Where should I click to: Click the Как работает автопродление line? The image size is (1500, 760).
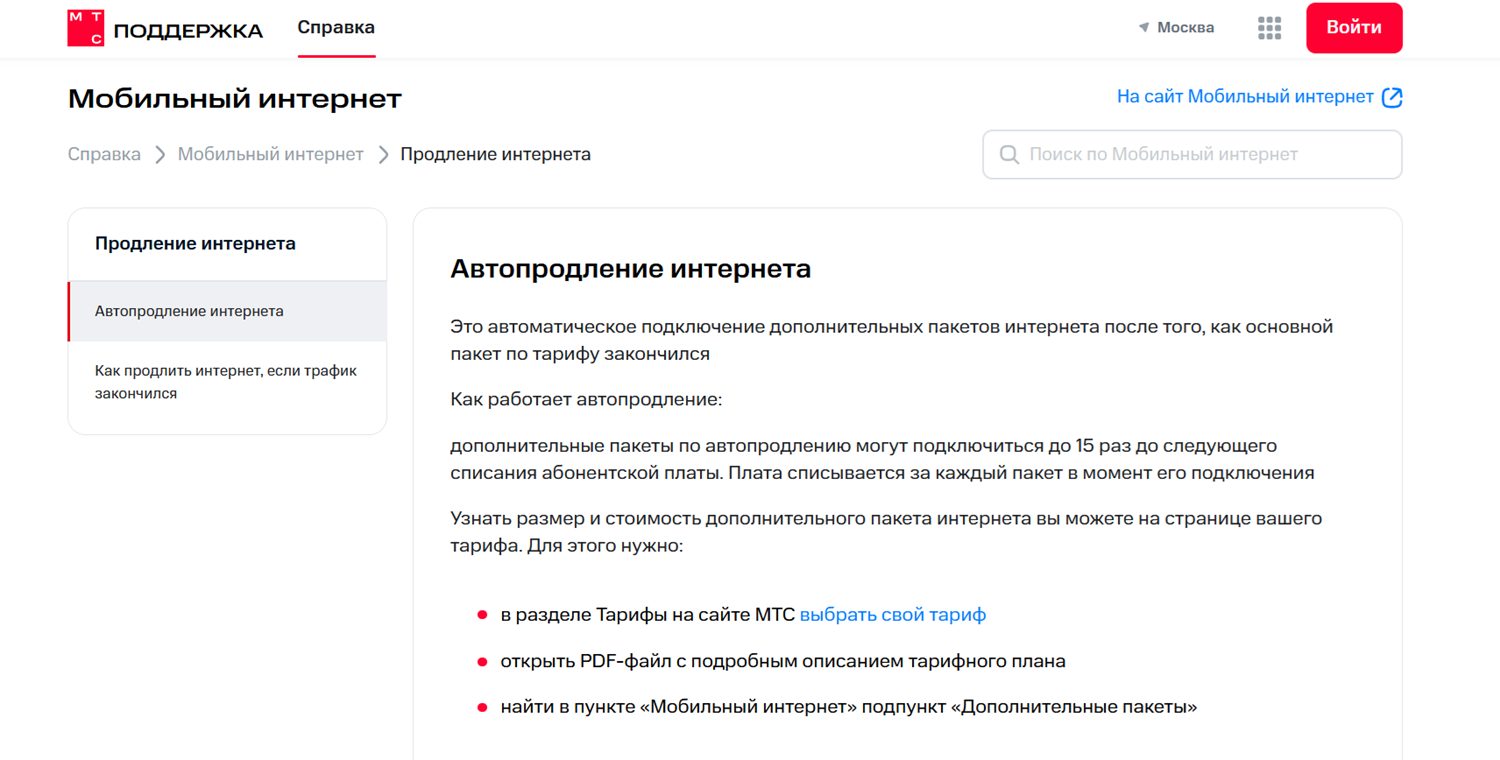click(x=586, y=400)
